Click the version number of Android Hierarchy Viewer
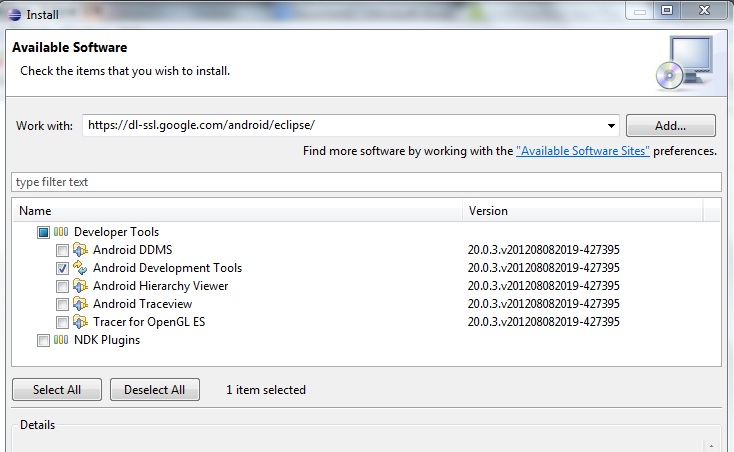 [543, 286]
